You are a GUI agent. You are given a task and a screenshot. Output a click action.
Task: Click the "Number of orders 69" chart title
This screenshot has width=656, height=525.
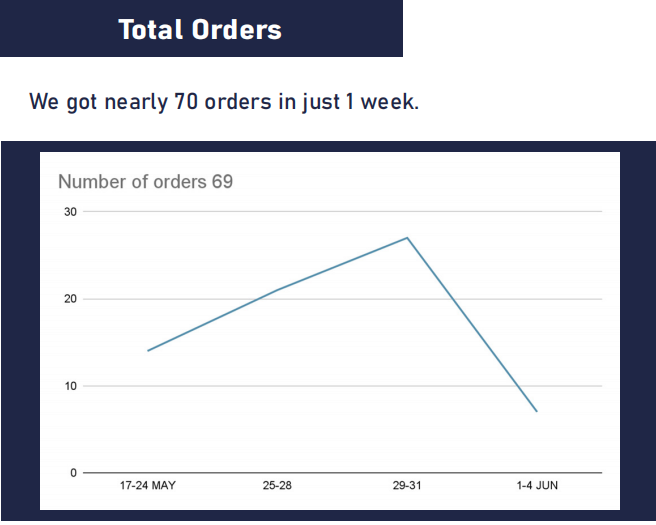pyautogui.click(x=146, y=182)
